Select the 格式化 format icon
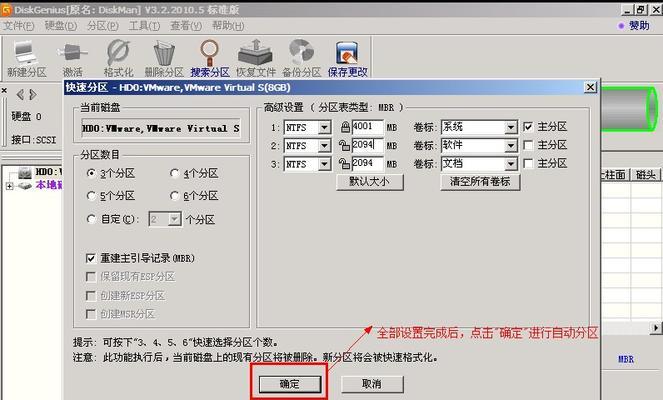The image size is (663, 400). 118,59
